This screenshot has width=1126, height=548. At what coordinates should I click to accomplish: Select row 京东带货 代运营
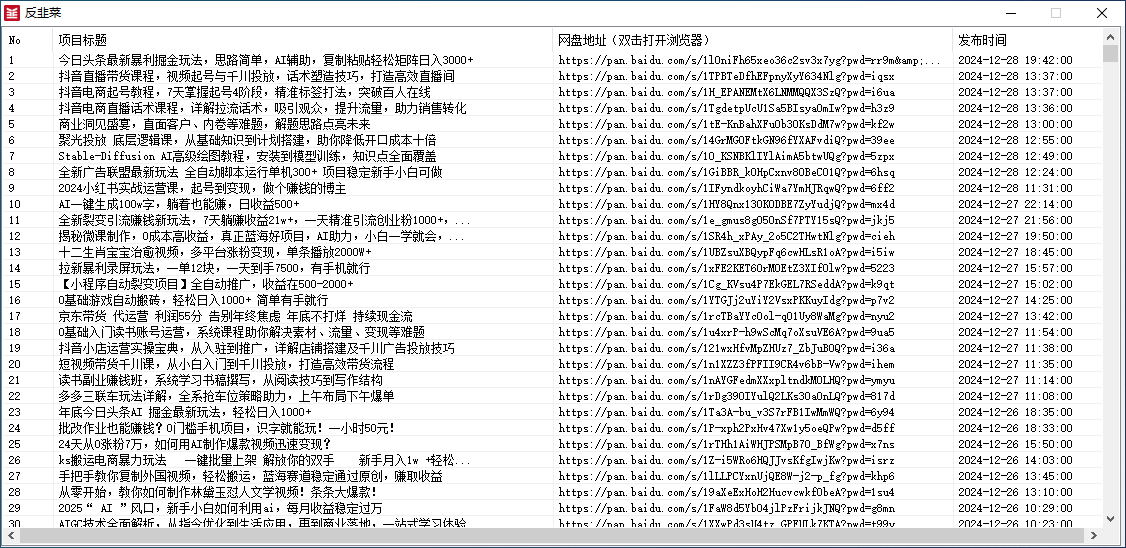pyautogui.click(x=552, y=317)
